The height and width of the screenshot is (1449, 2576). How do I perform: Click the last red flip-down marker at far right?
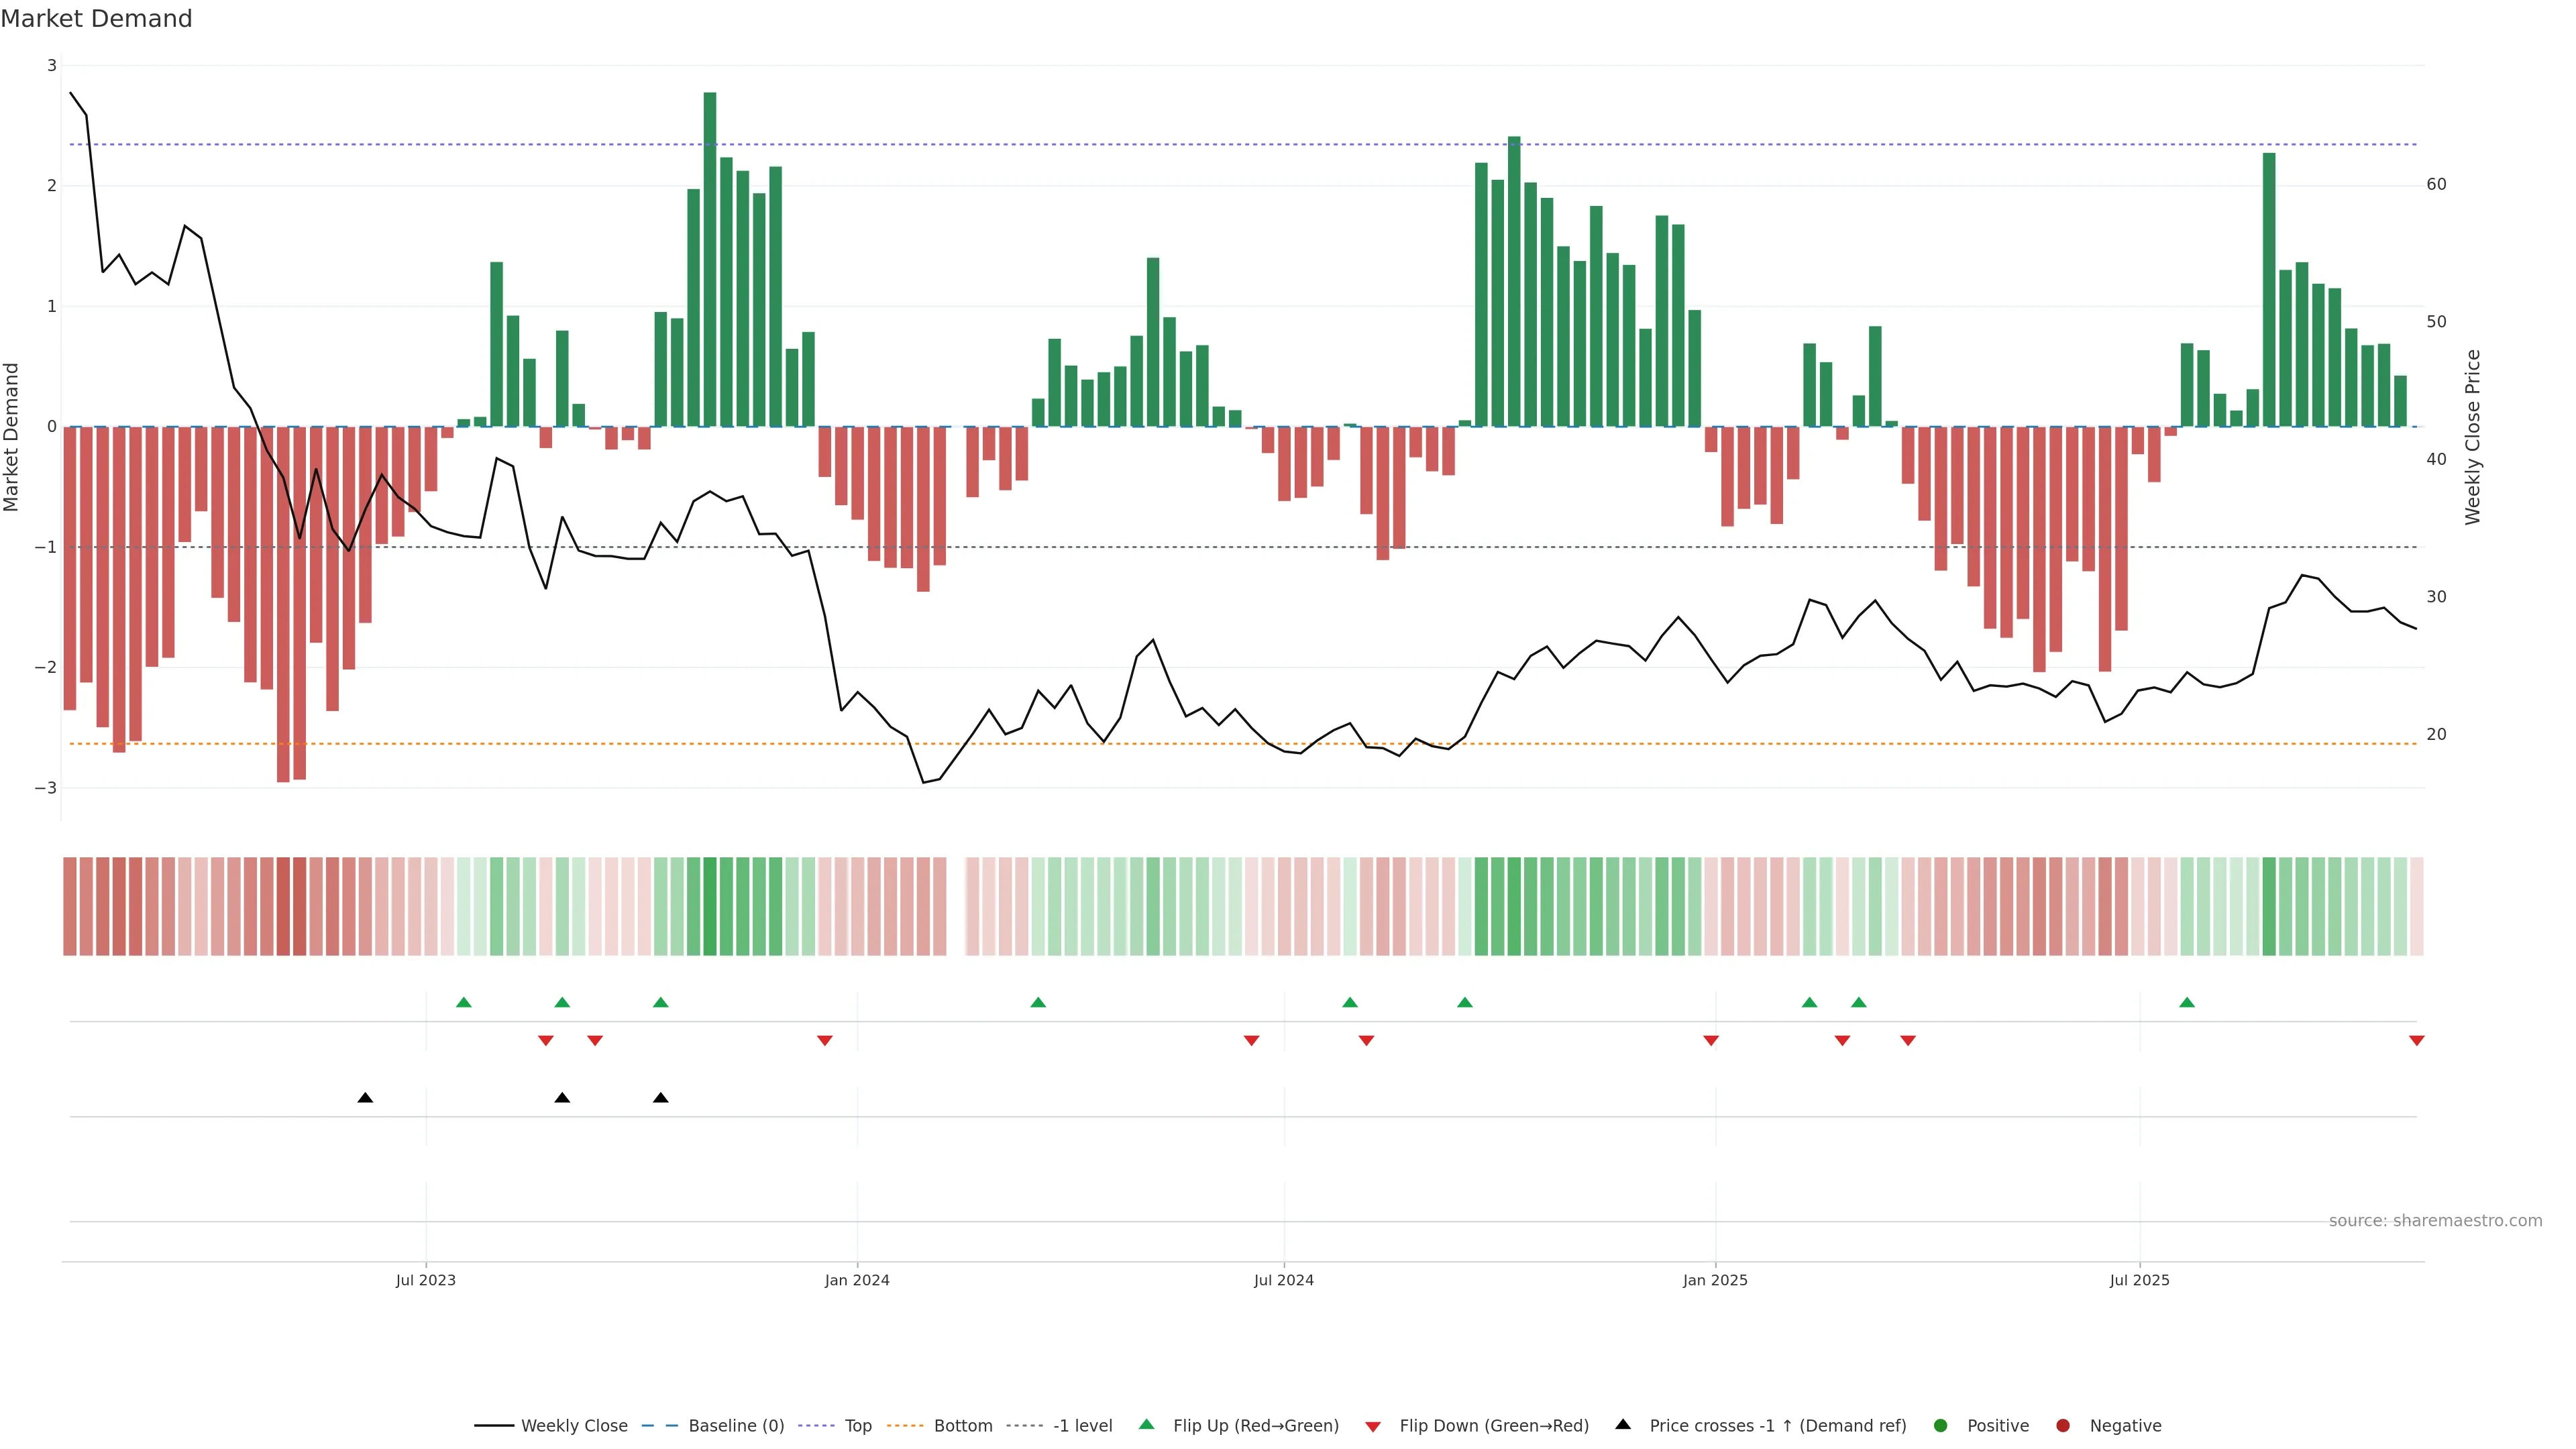2417,1041
